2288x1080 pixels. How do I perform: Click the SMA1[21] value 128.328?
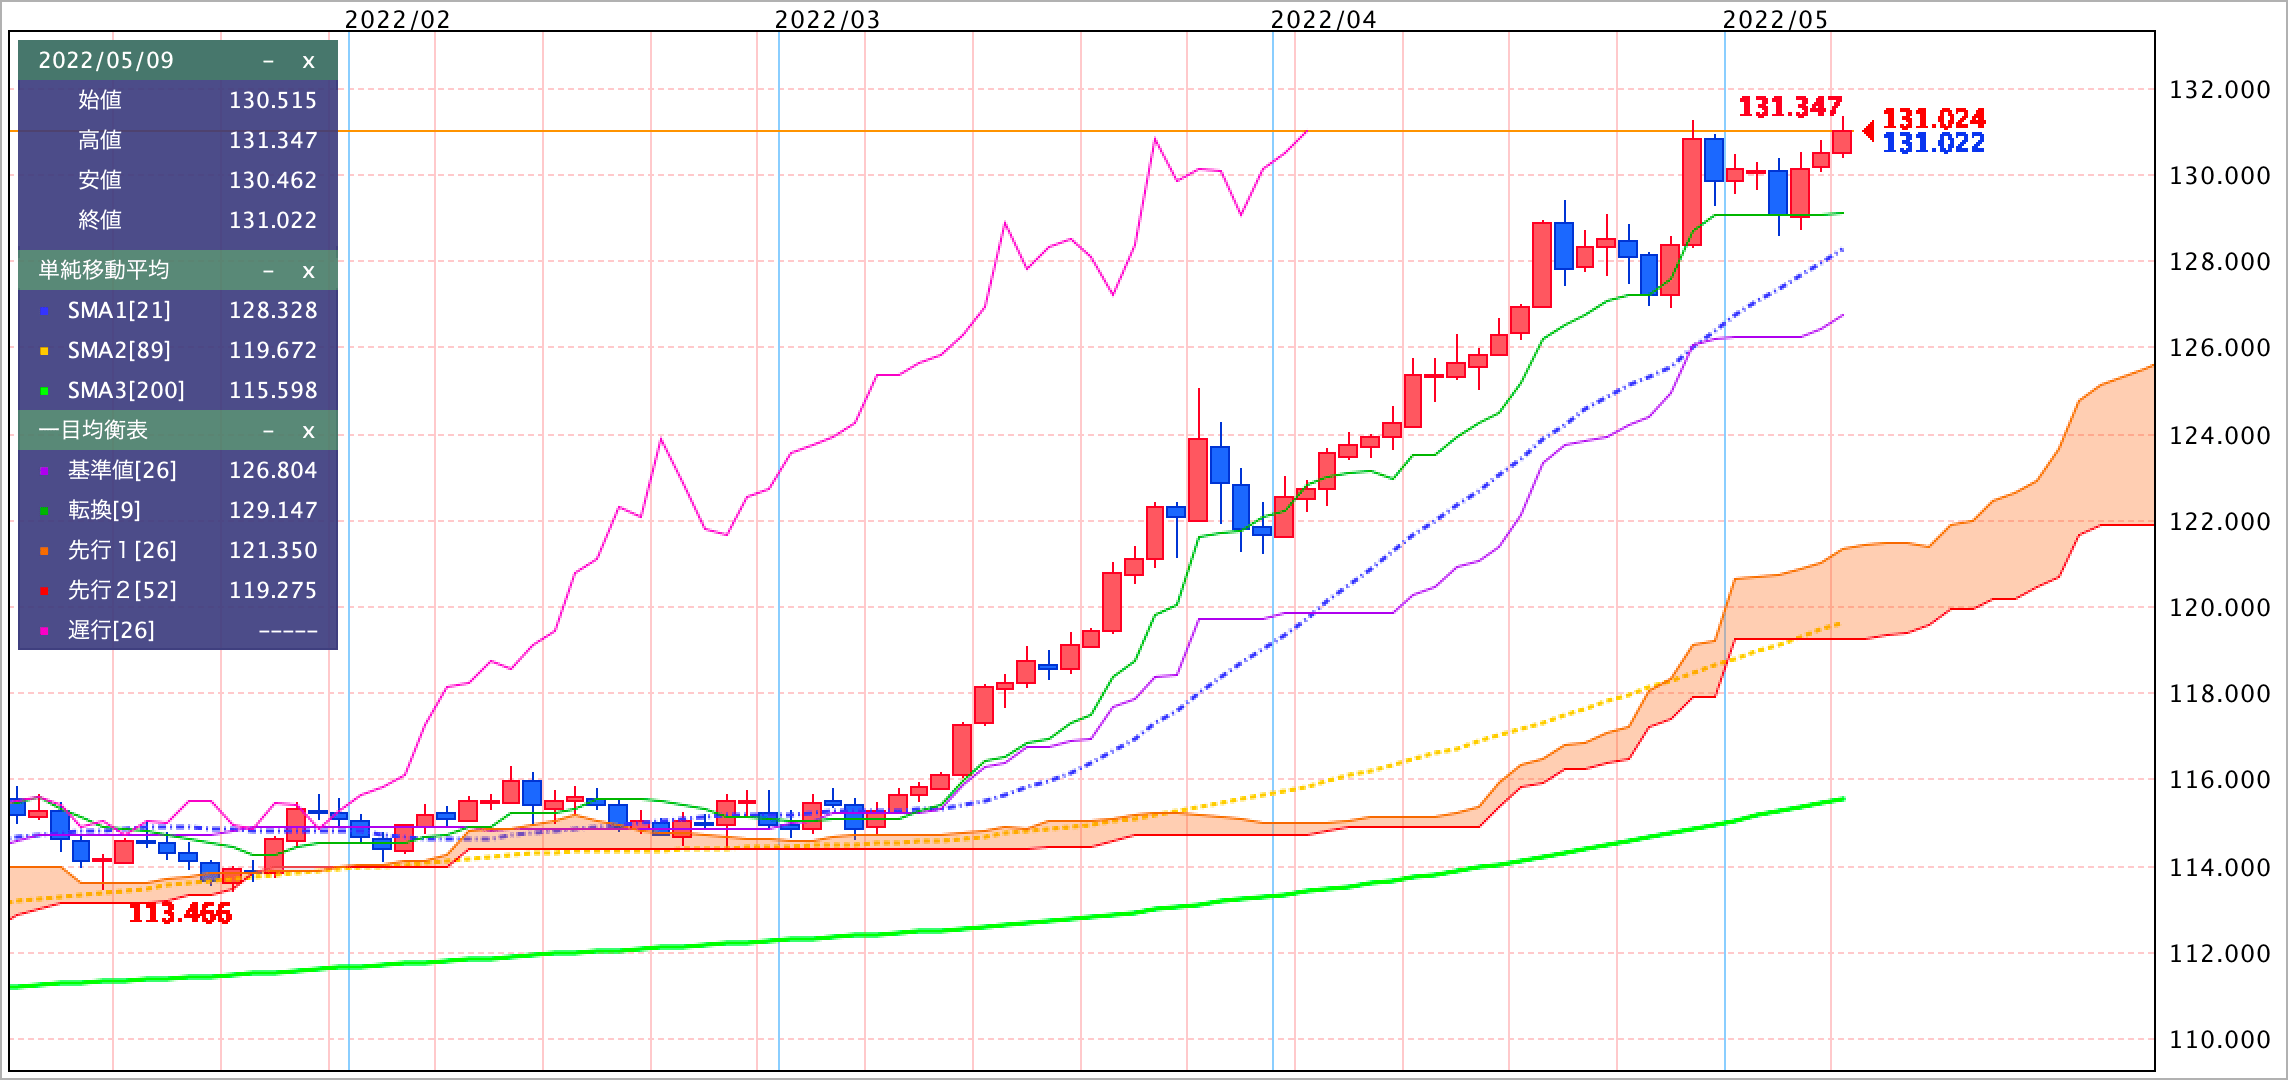point(273,311)
